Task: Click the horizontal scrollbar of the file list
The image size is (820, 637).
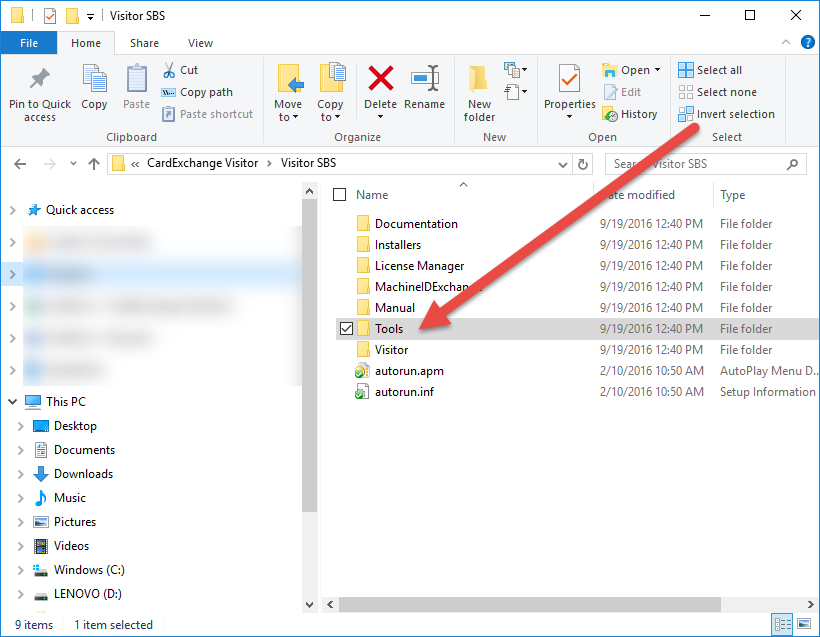Action: point(529,605)
